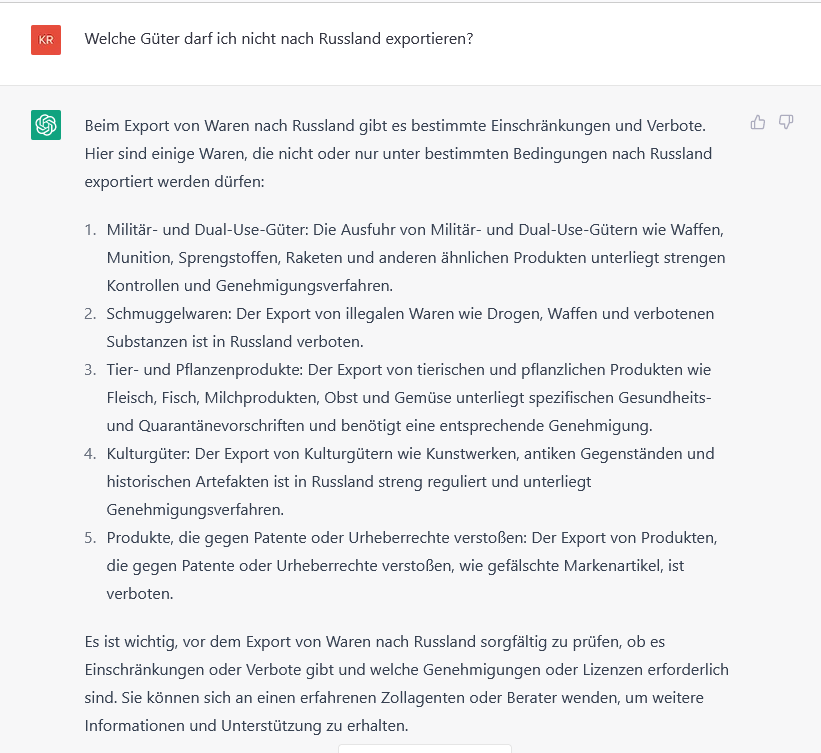Click the button appearing at the page bottom
The height and width of the screenshot is (753, 821).
coord(424,748)
